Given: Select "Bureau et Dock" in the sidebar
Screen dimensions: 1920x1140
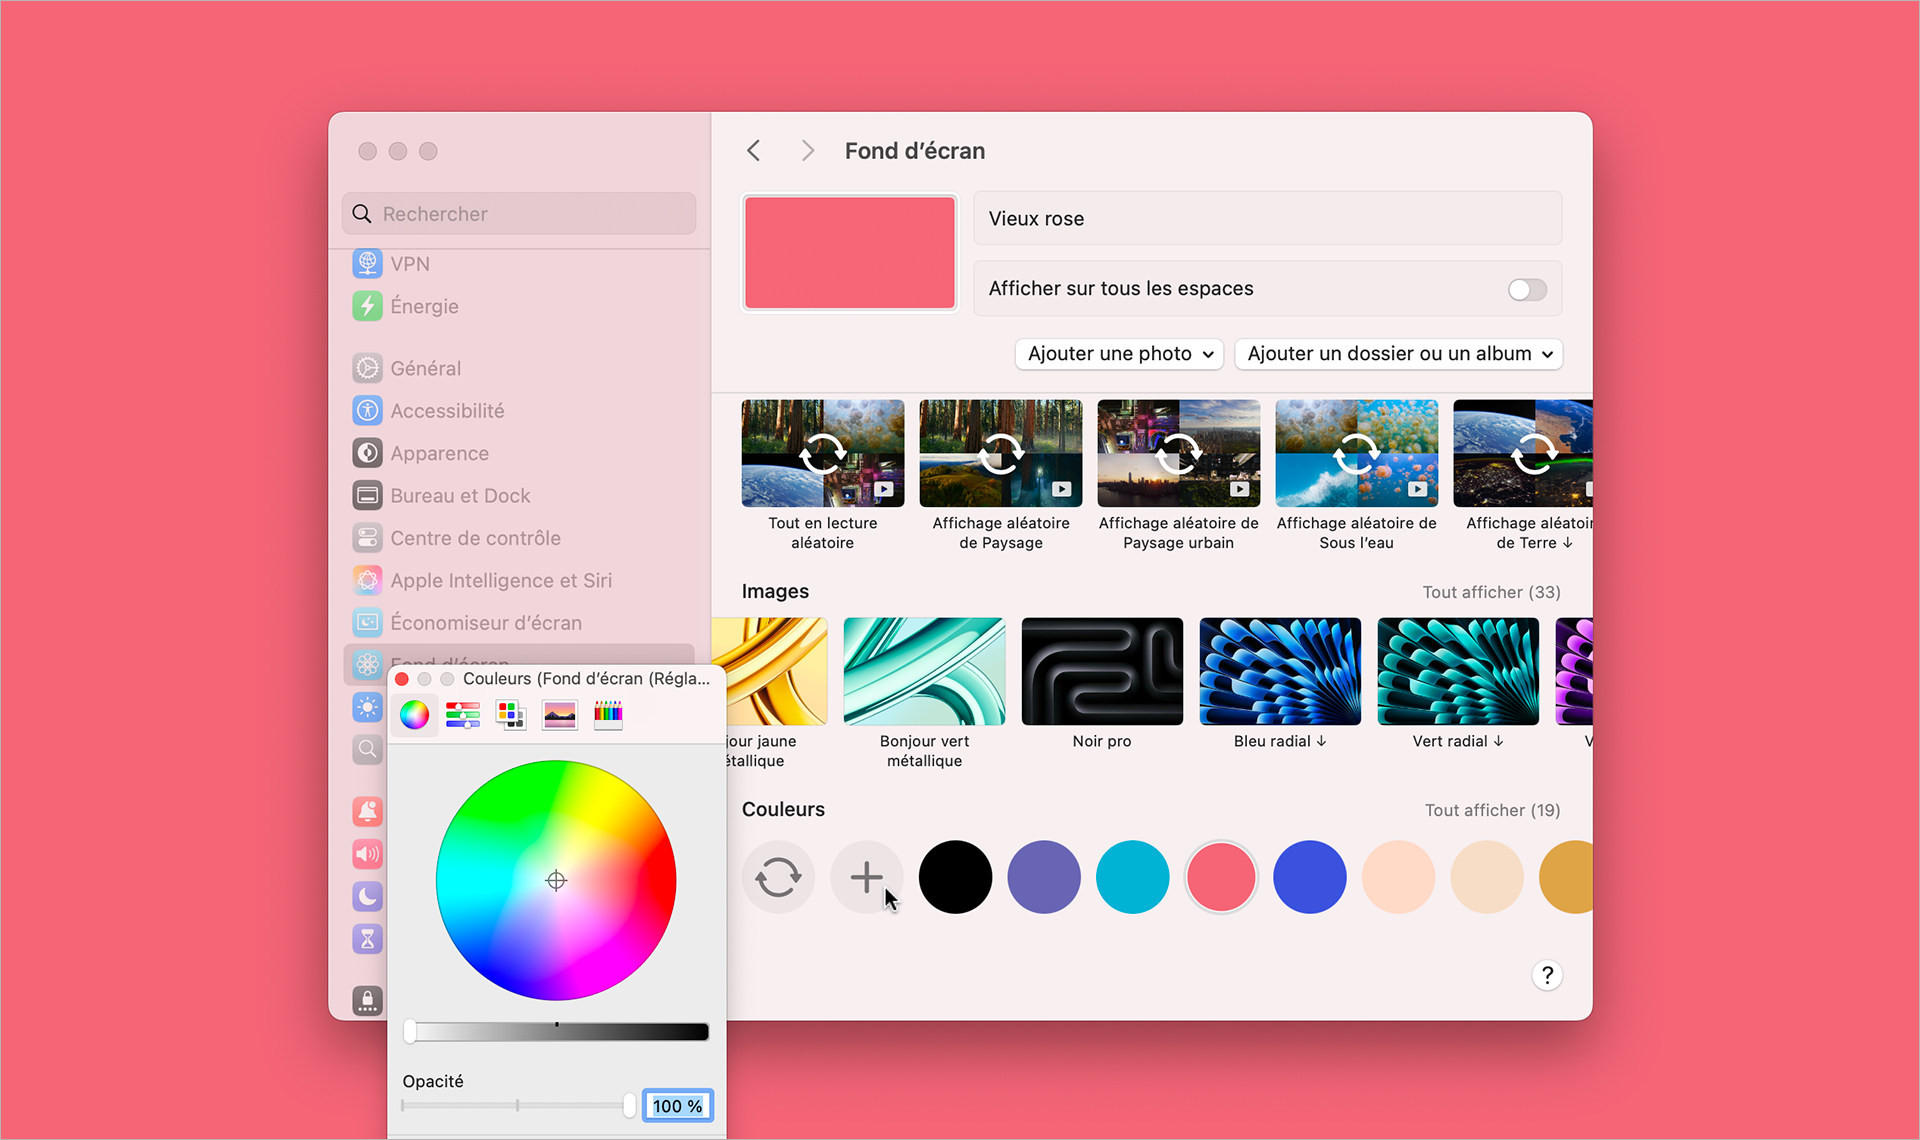Looking at the screenshot, I should (460, 495).
